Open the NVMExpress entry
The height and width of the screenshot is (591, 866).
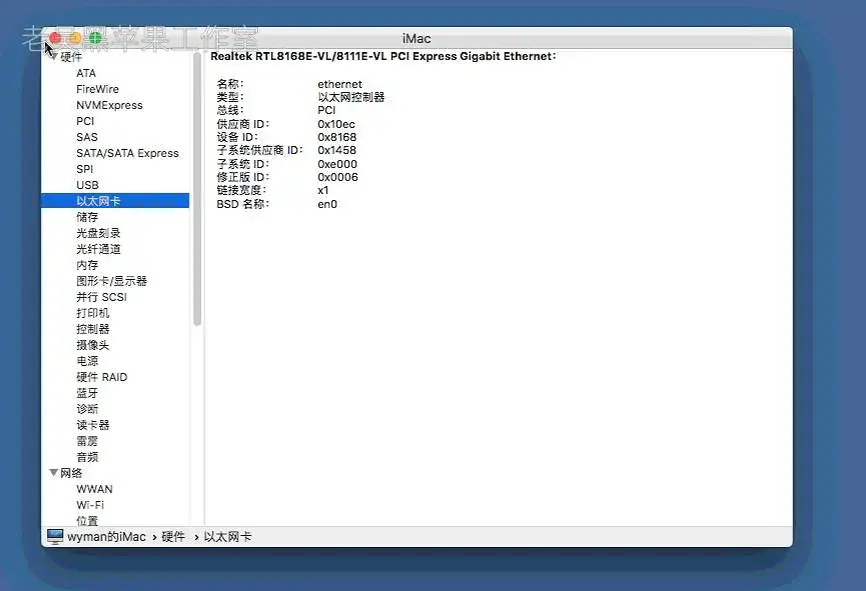pos(109,105)
